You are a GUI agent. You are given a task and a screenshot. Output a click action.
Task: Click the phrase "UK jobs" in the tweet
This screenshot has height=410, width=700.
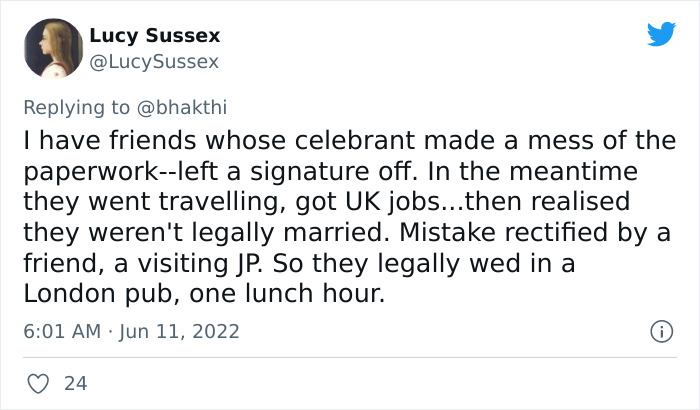coord(352,198)
